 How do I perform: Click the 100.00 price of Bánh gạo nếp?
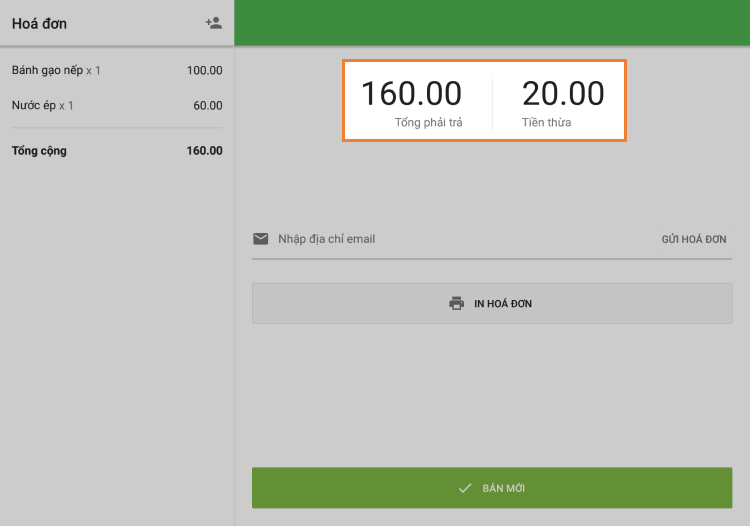point(204,71)
